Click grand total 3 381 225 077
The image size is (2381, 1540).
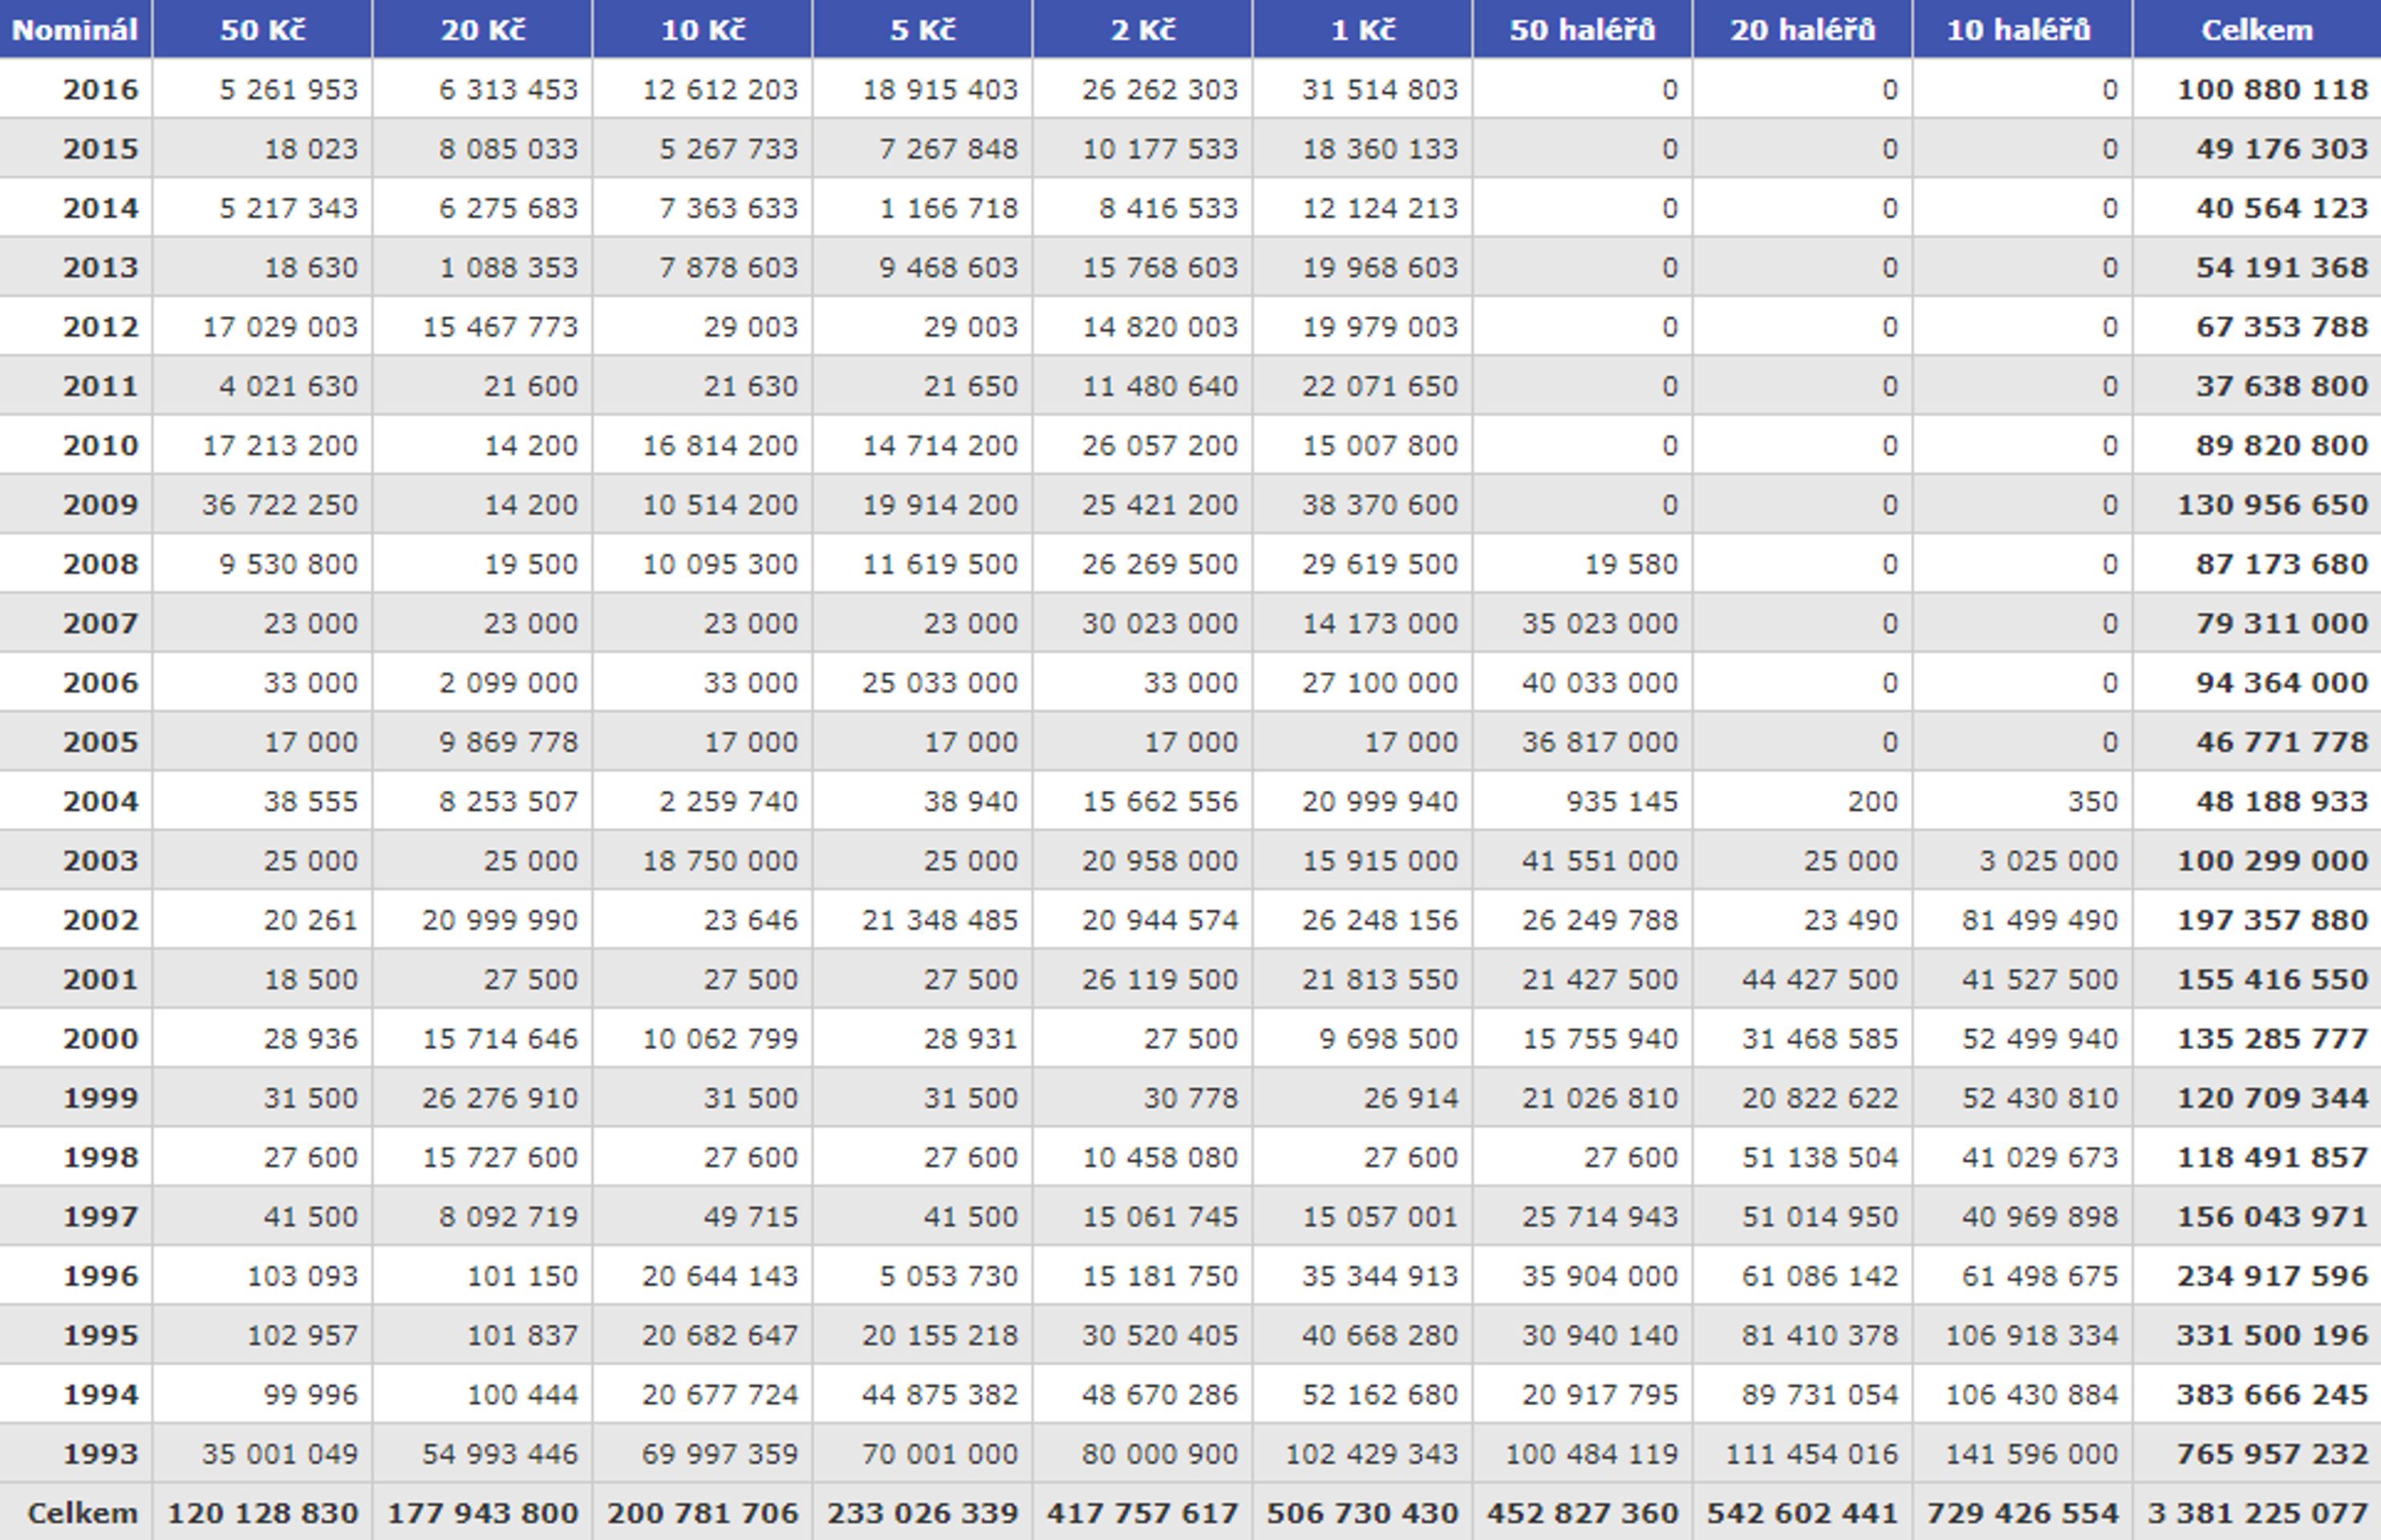point(2258,1513)
